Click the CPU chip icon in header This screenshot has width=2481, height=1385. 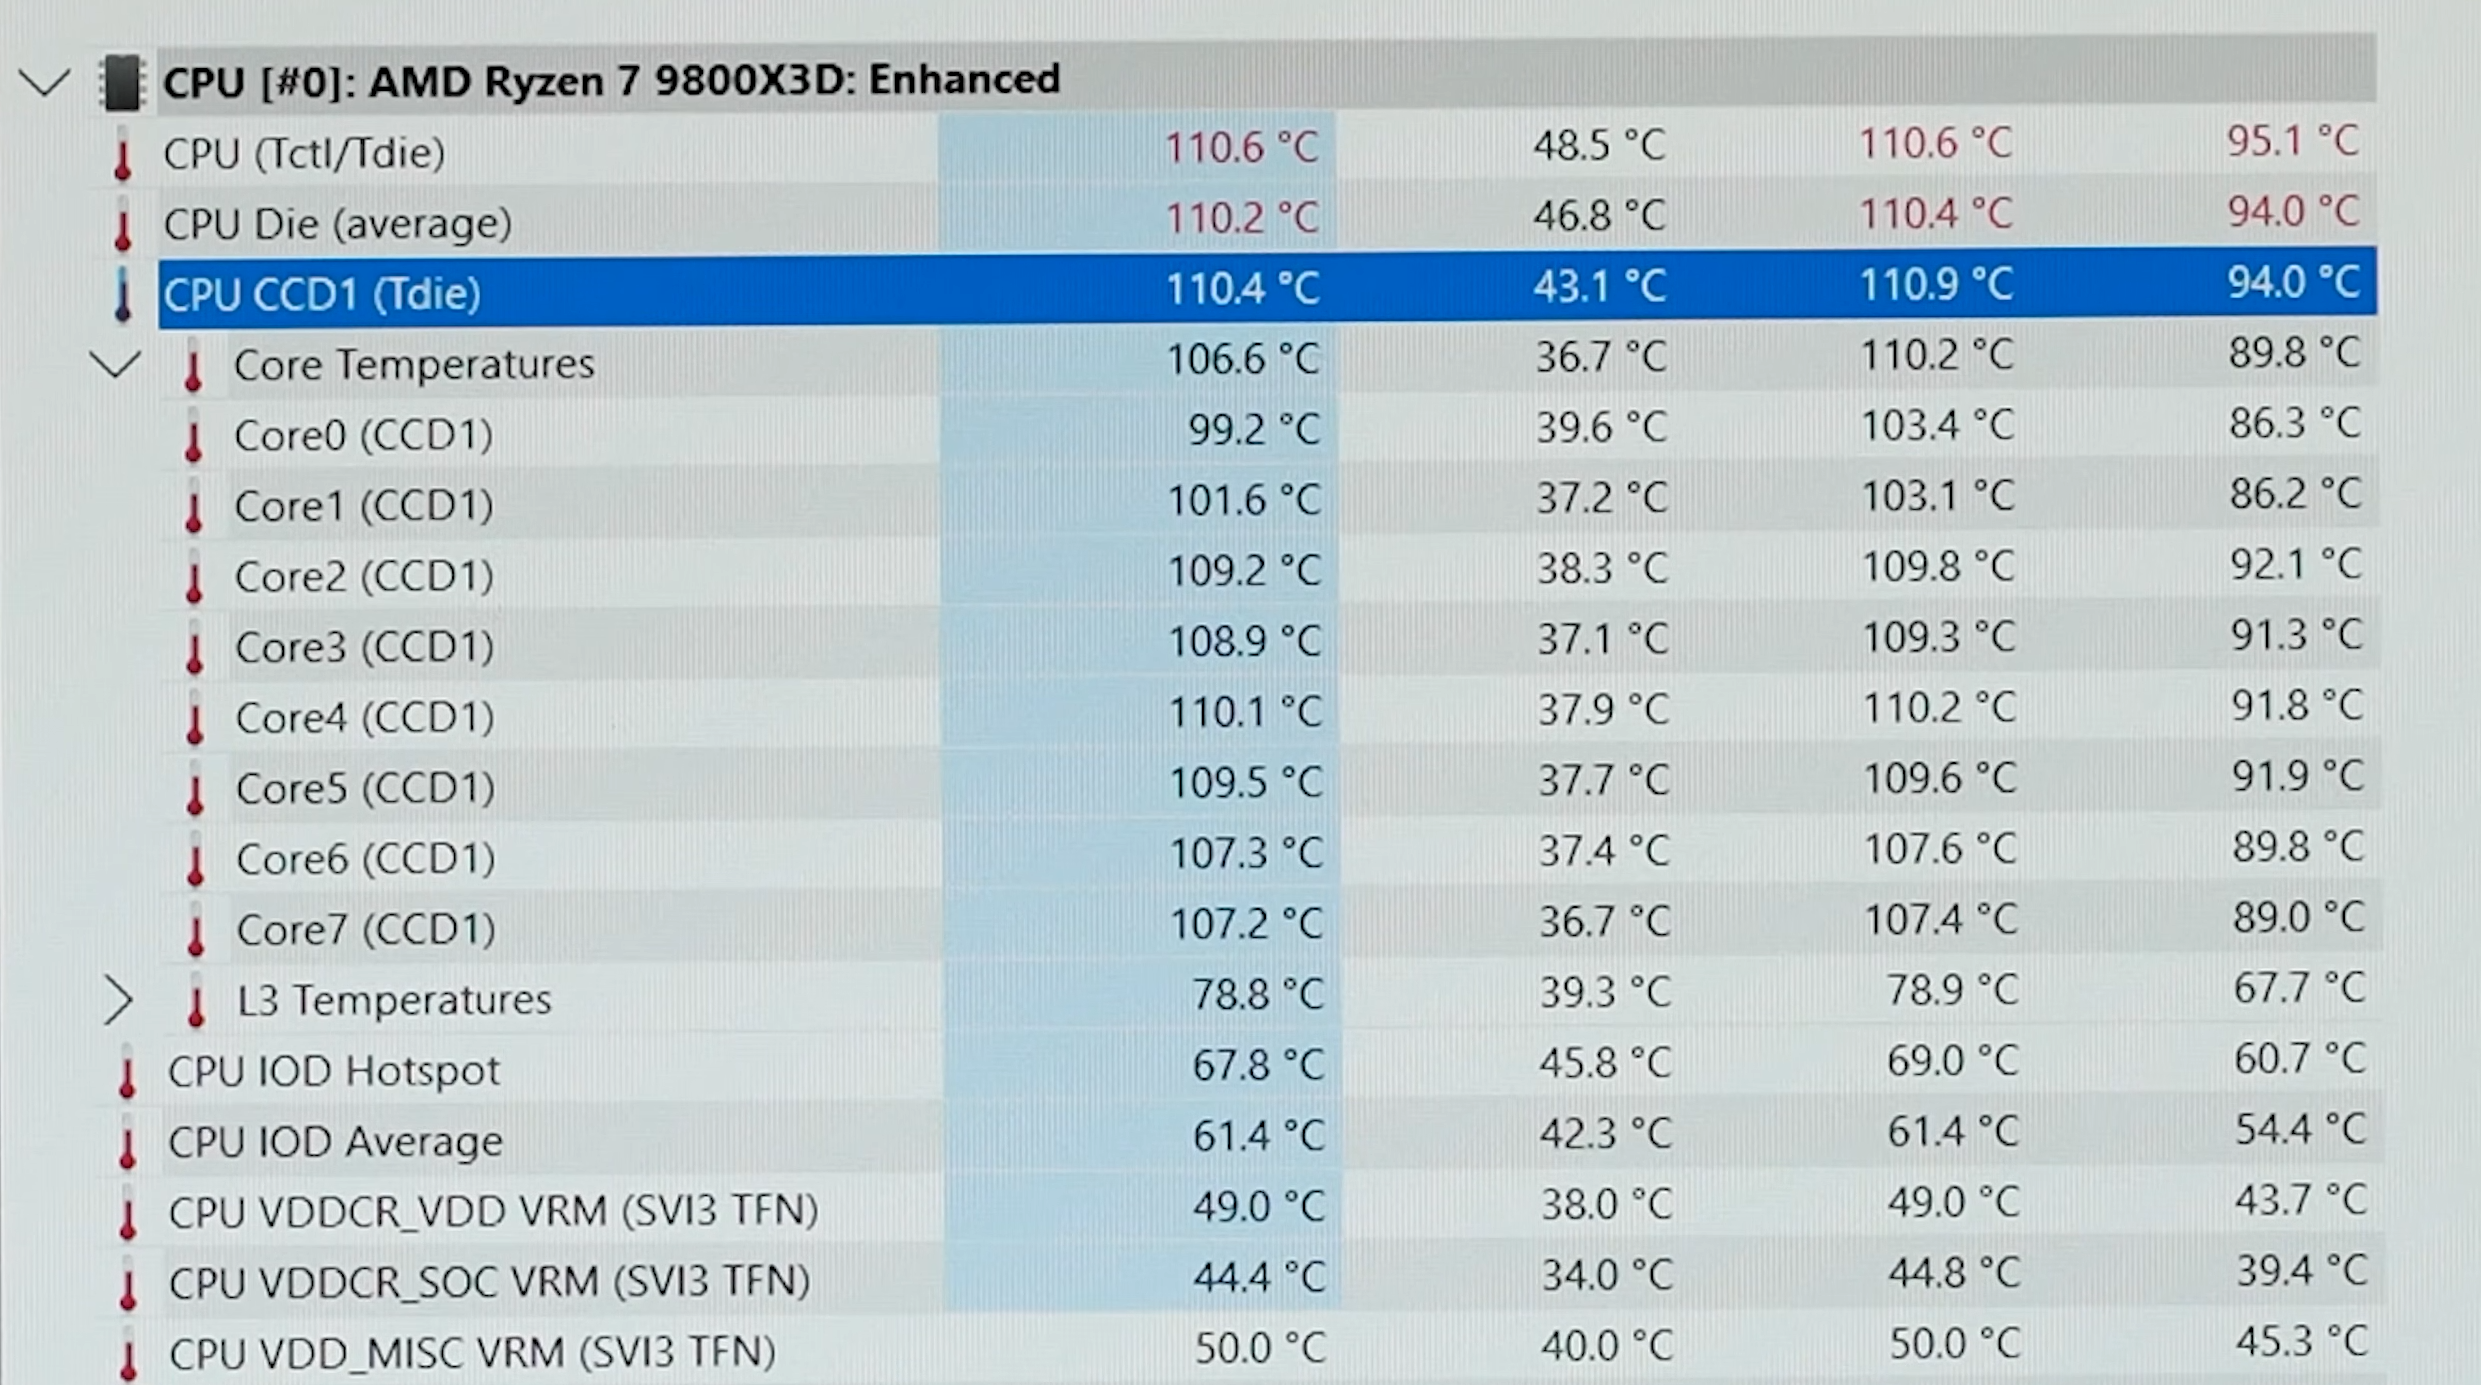pyautogui.click(x=122, y=82)
